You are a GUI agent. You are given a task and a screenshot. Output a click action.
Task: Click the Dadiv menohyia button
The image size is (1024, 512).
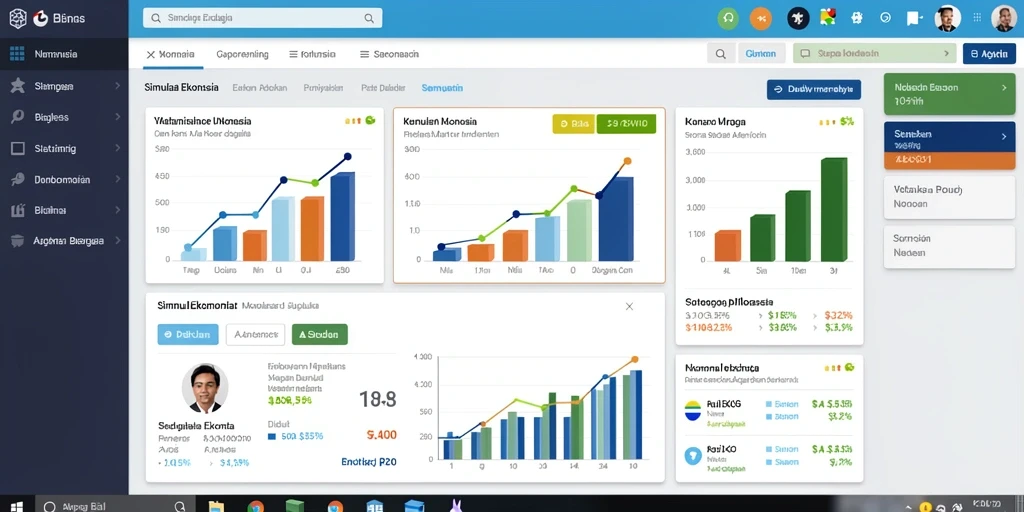[x=814, y=89]
